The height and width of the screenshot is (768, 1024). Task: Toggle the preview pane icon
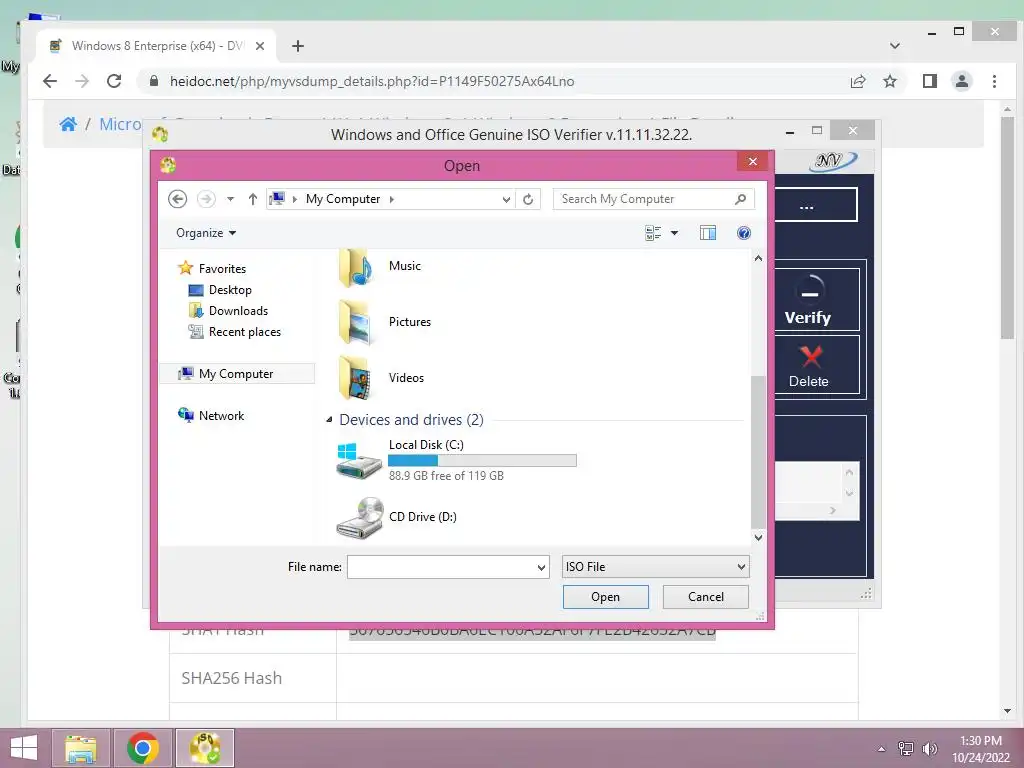(x=708, y=233)
